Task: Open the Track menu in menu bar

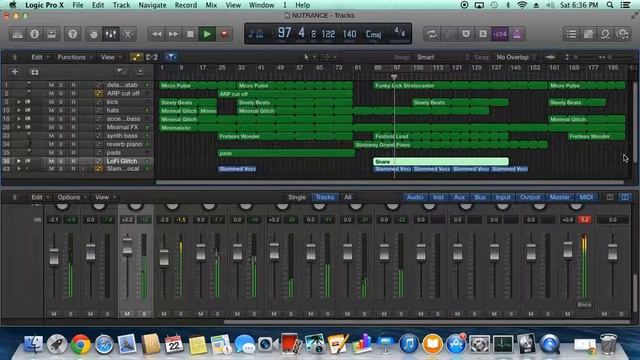Action: coord(121,5)
